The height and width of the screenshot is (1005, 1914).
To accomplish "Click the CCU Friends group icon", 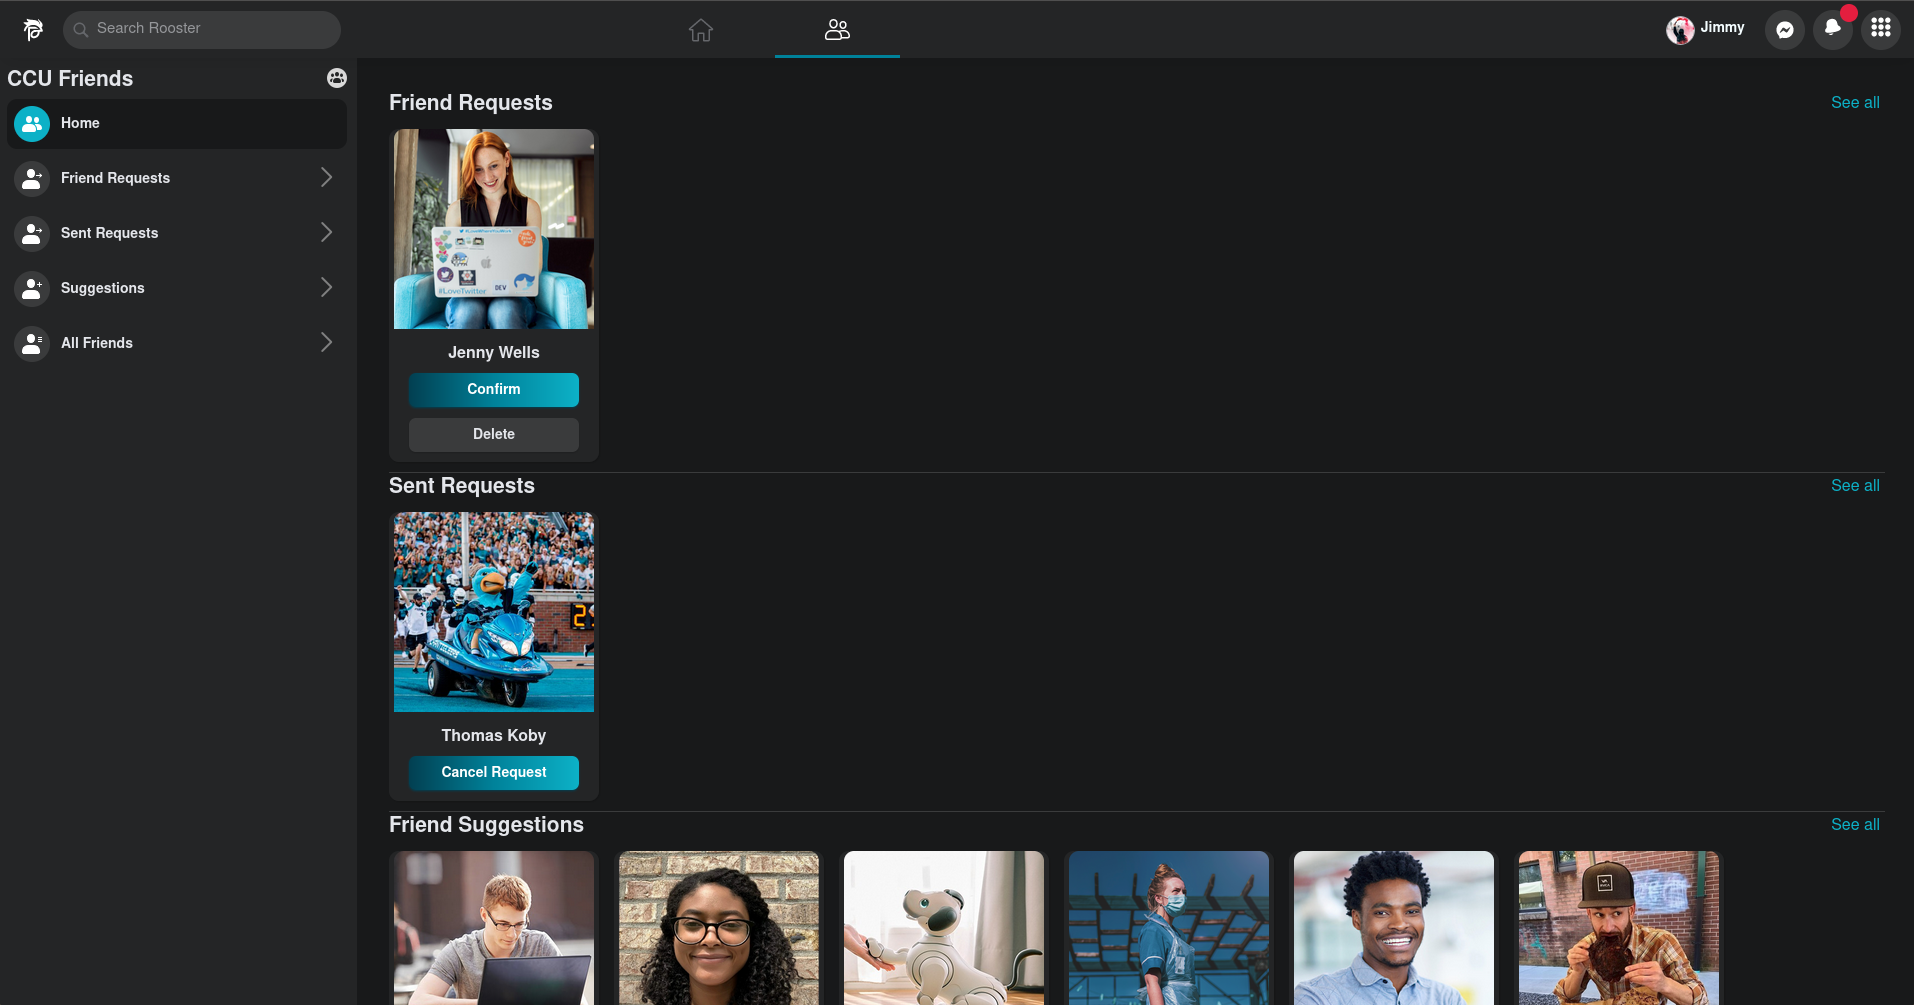I will [337, 78].
